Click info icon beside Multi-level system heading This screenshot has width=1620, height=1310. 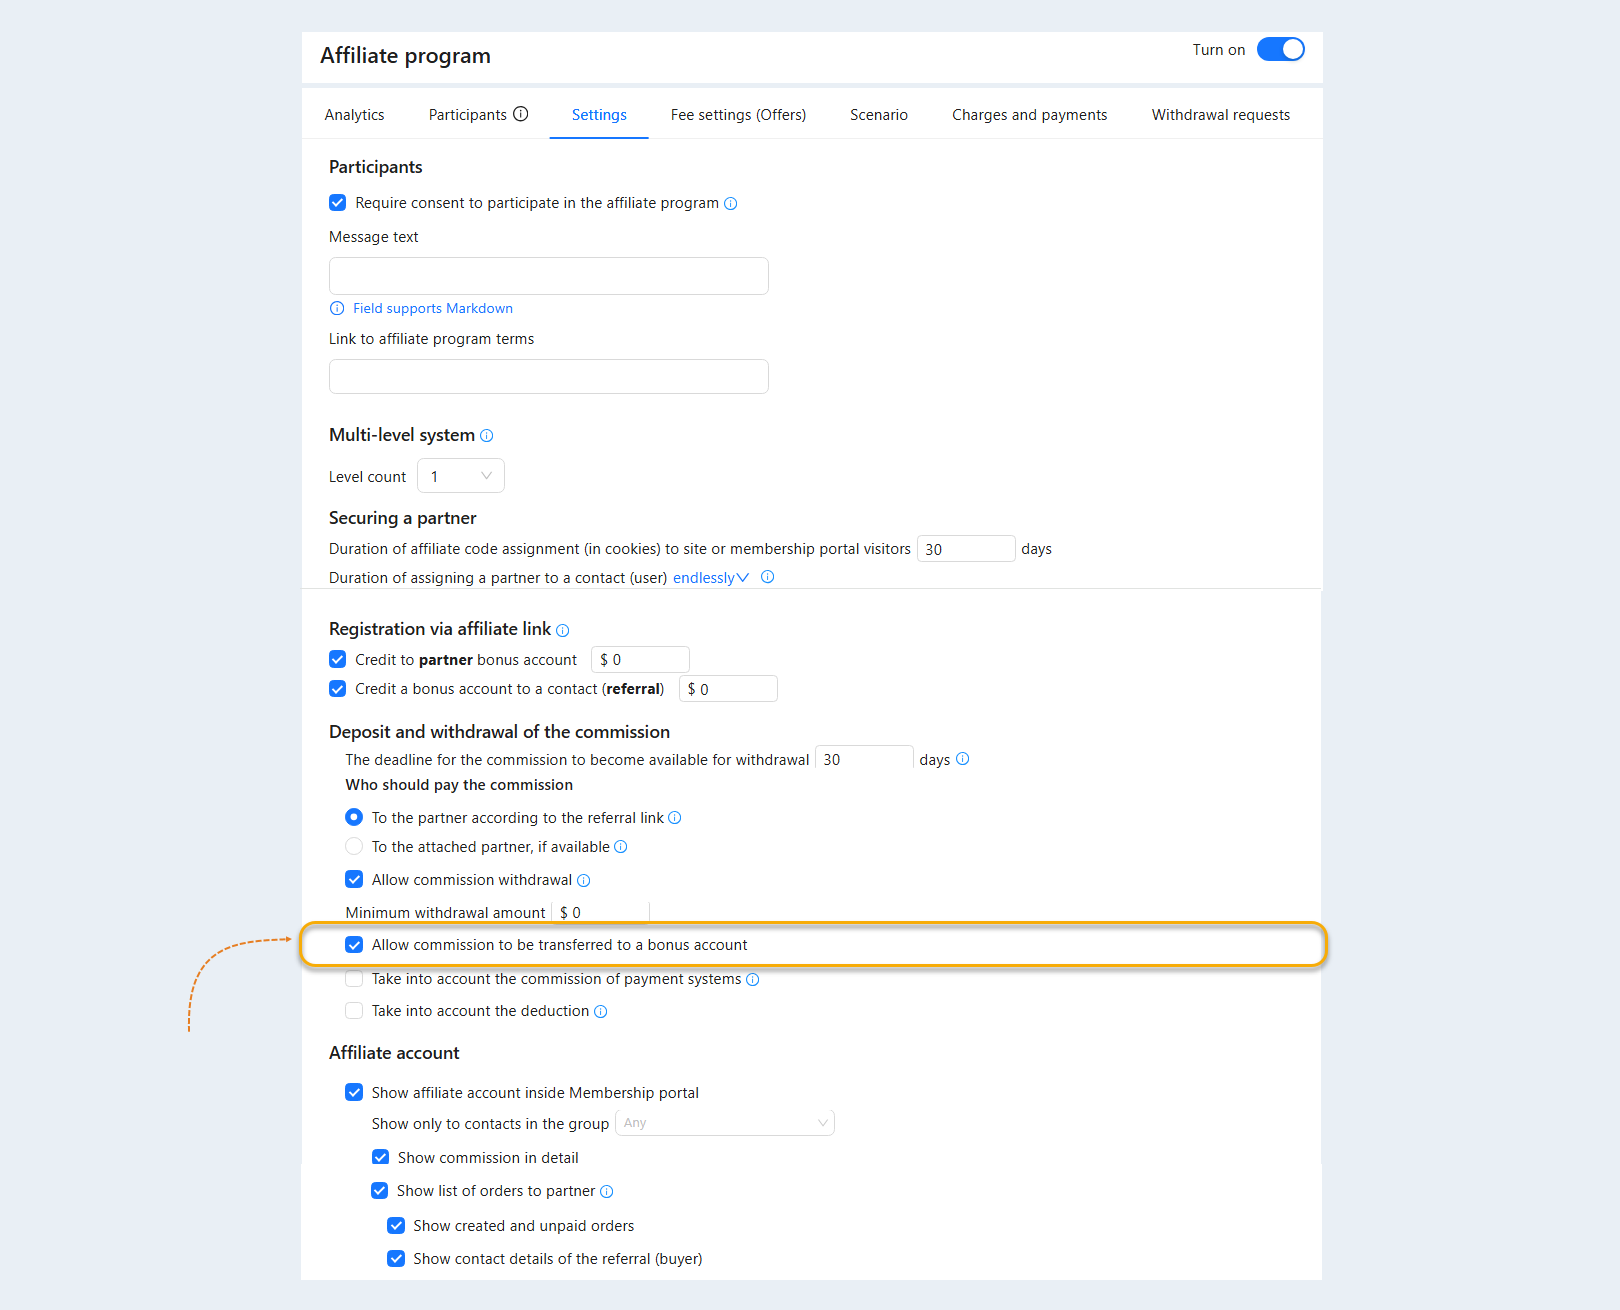coord(487,436)
